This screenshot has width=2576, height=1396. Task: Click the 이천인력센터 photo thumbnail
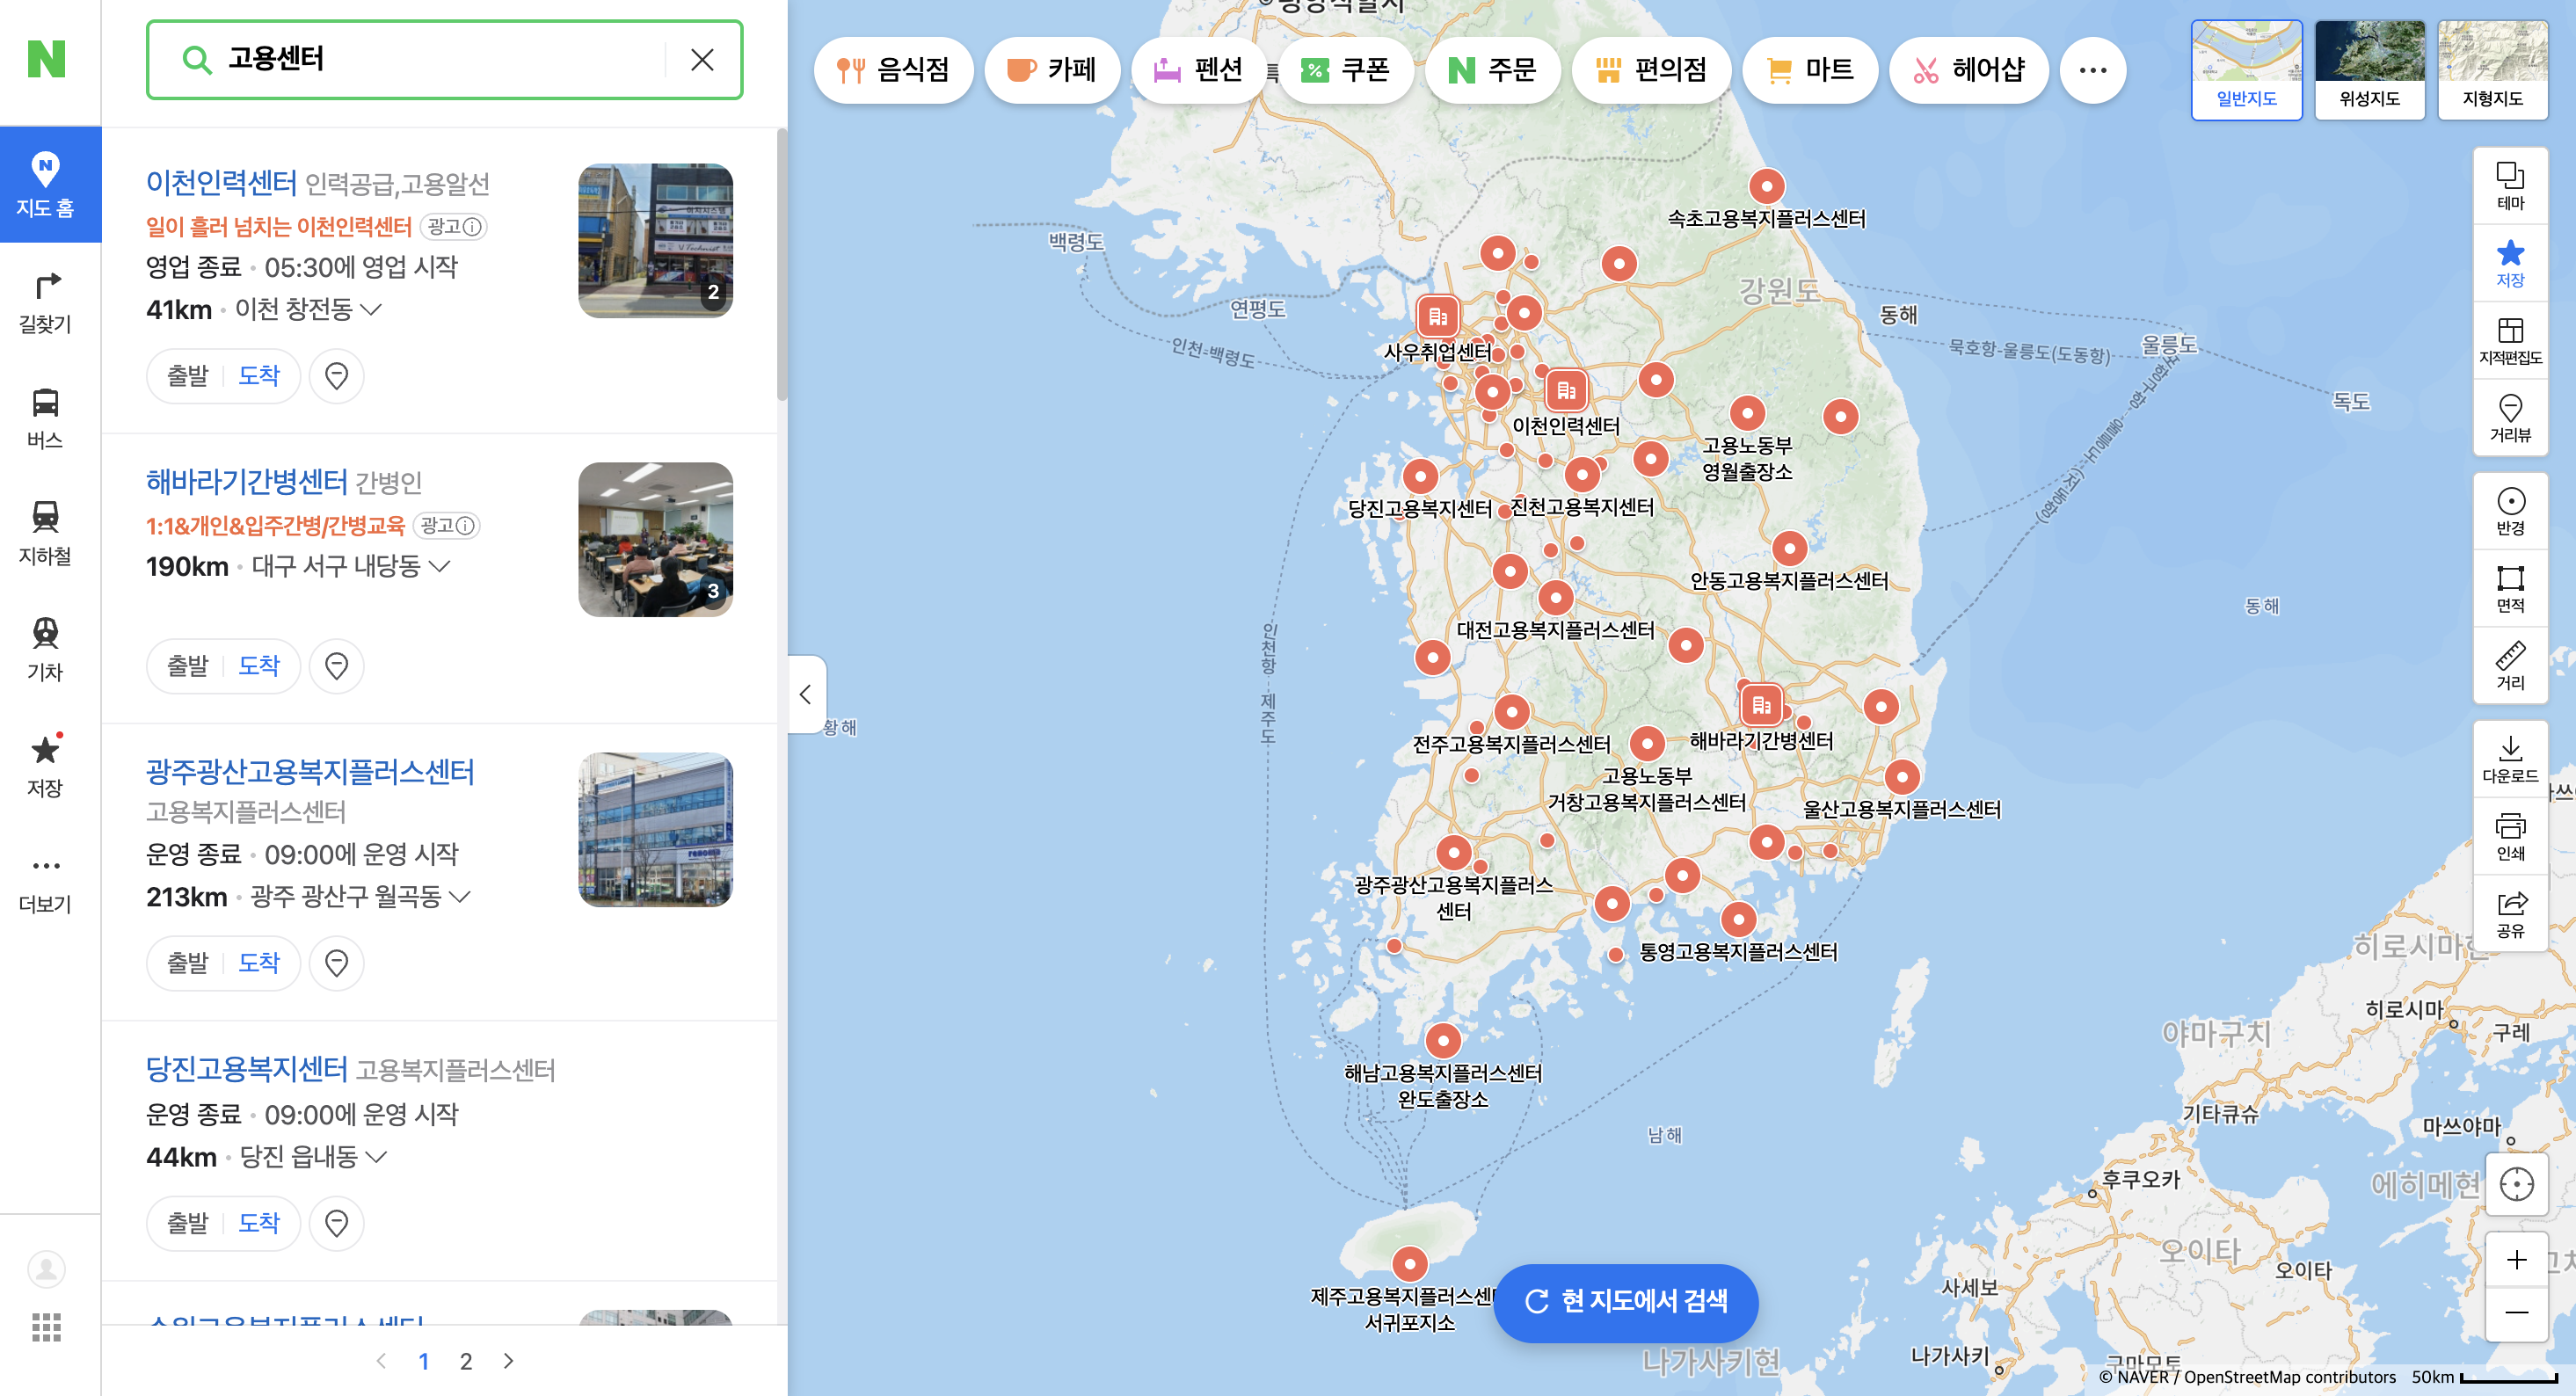(655, 240)
